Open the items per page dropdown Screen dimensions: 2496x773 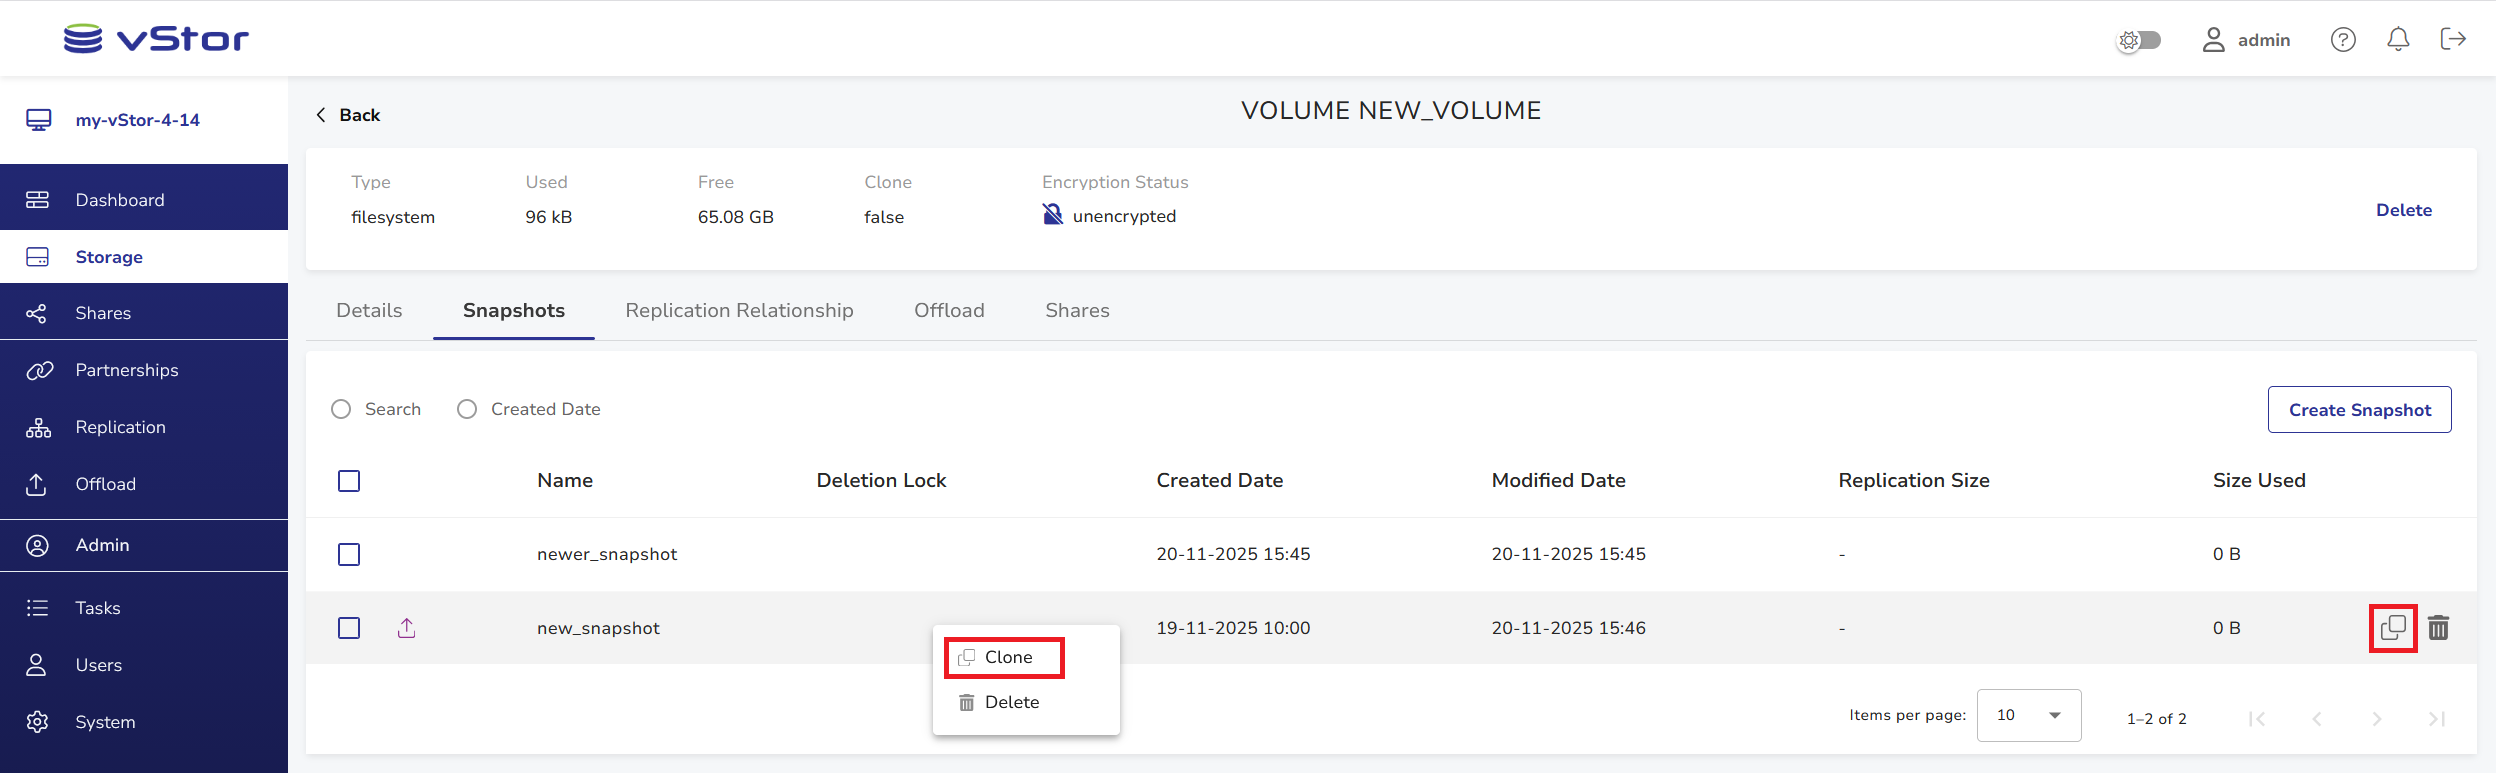(x=2028, y=716)
